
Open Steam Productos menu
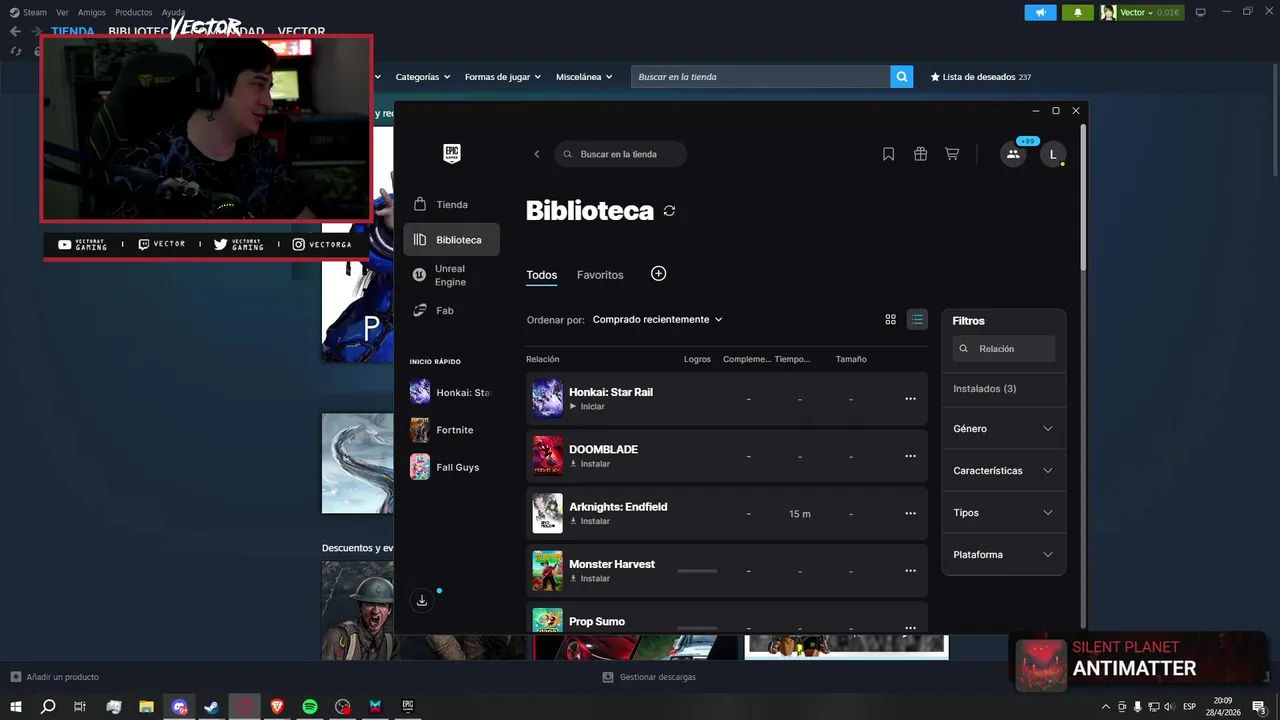coord(133,12)
